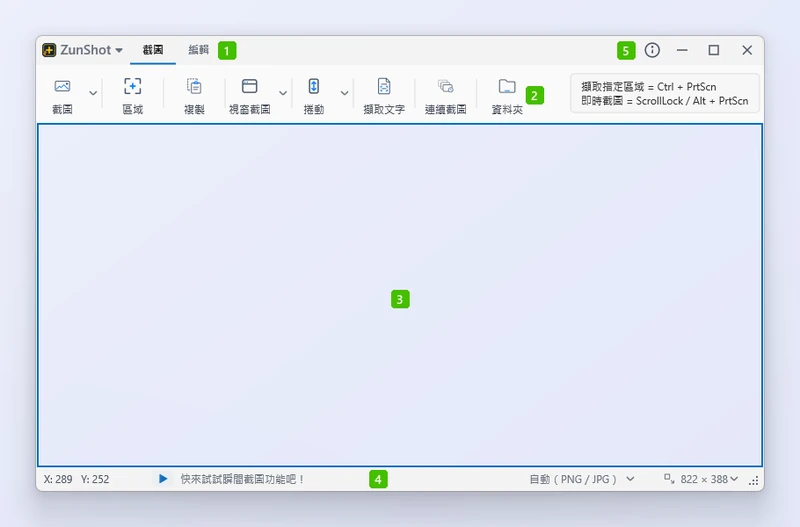Open the info about icon
Image resolution: width=800 pixels, height=527 pixels.
point(652,50)
